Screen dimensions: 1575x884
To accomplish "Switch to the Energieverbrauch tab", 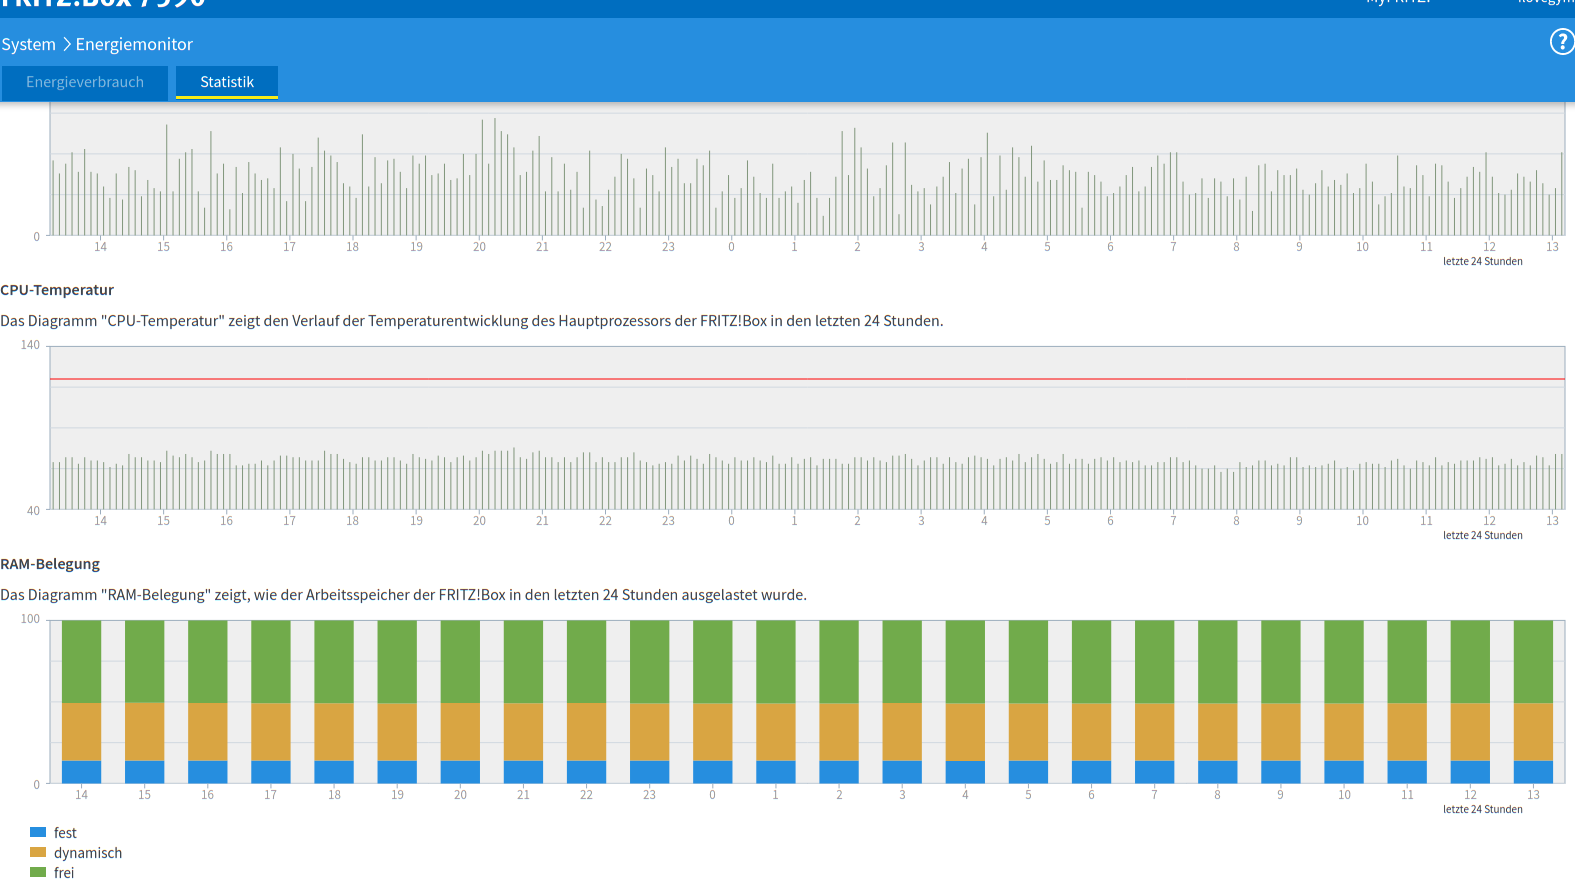I will tap(85, 82).
